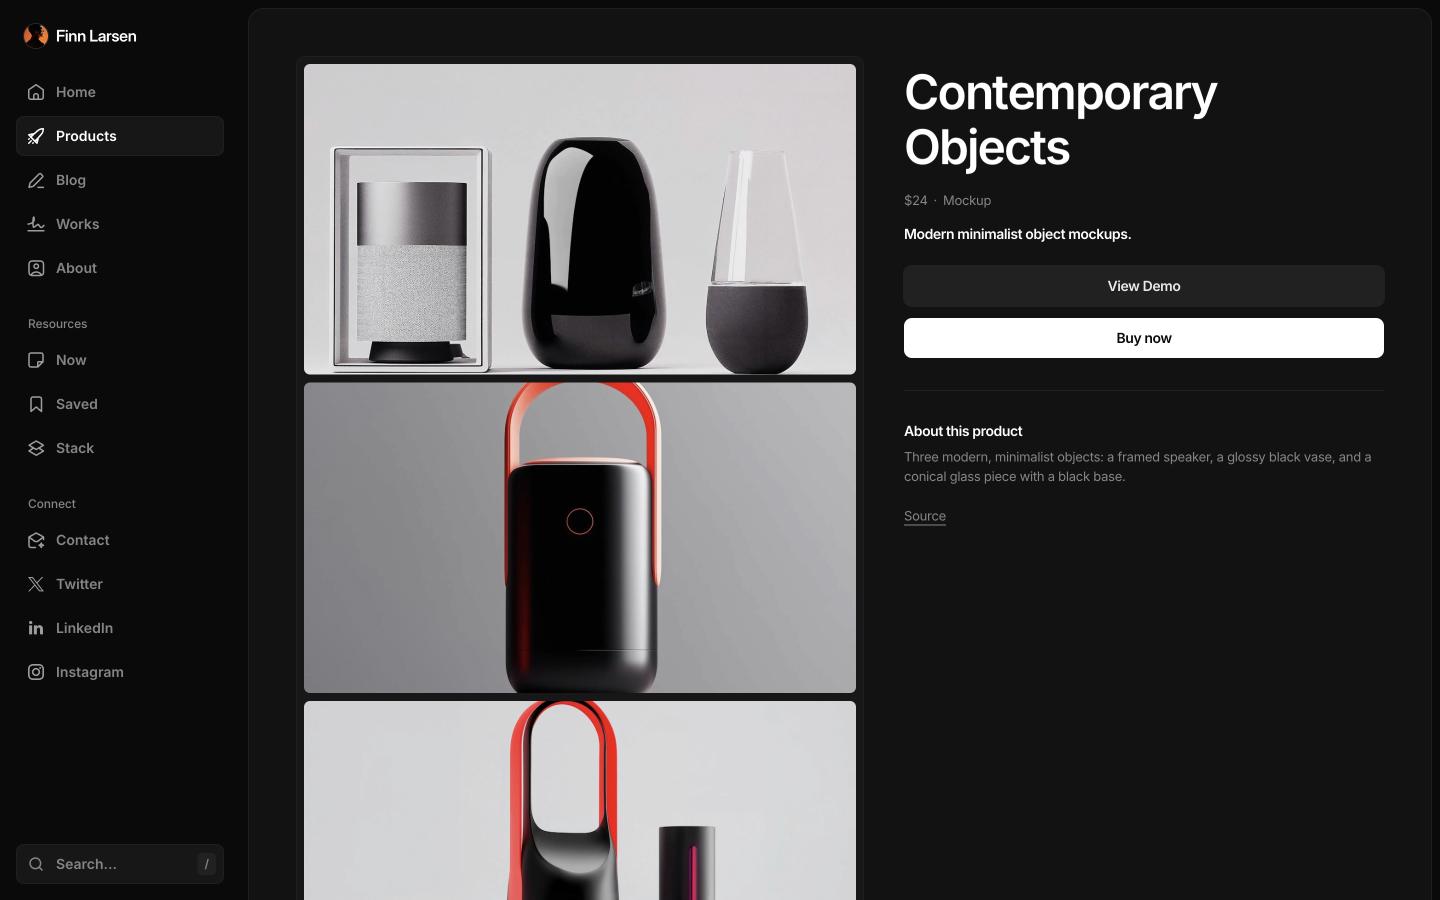Click the Works chart icon

tap(36, 224)
